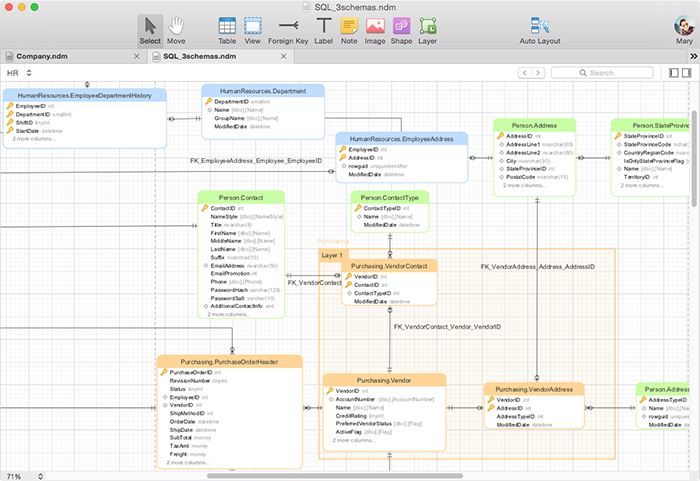Select the Purchasing.VendorAddress table header
Screen dimensions: 700x481
click(534, 389)
